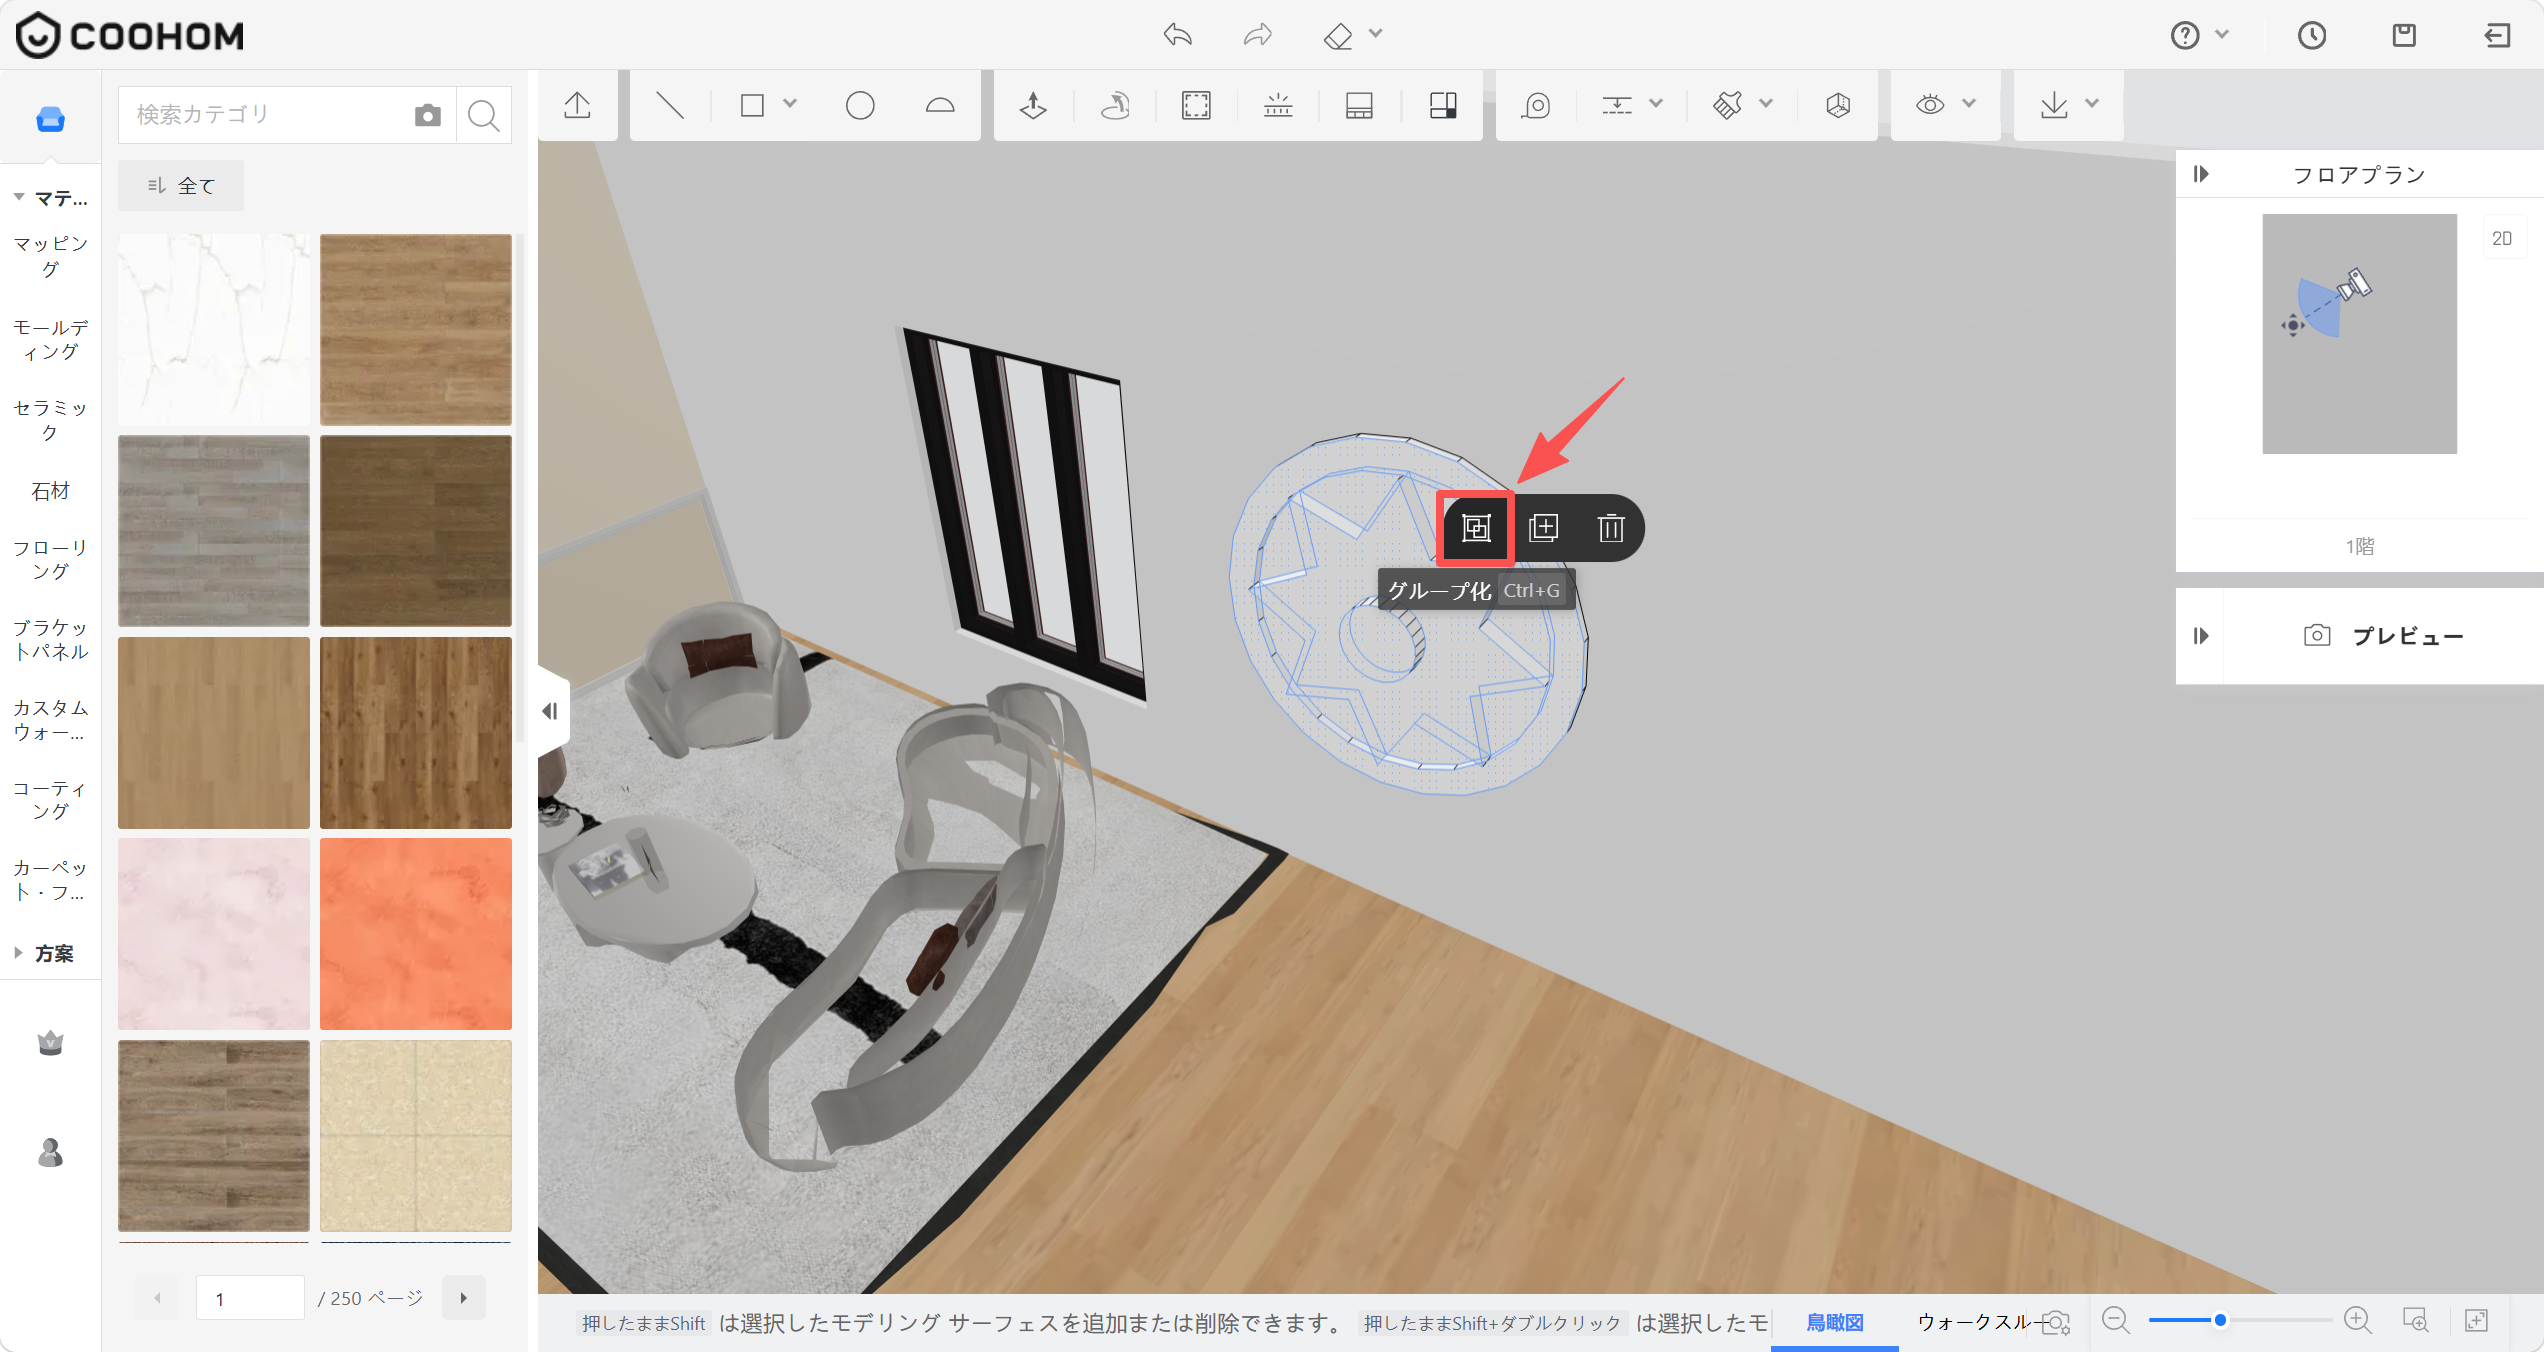The height and width of the screenshot is (1352, 2544).
Task: Delete selection with the trash icon
Action: (x=1611, y=528)
